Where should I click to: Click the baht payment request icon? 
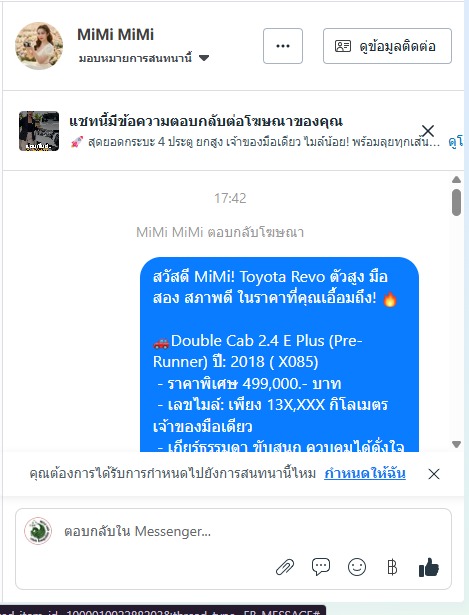(392, 567)
